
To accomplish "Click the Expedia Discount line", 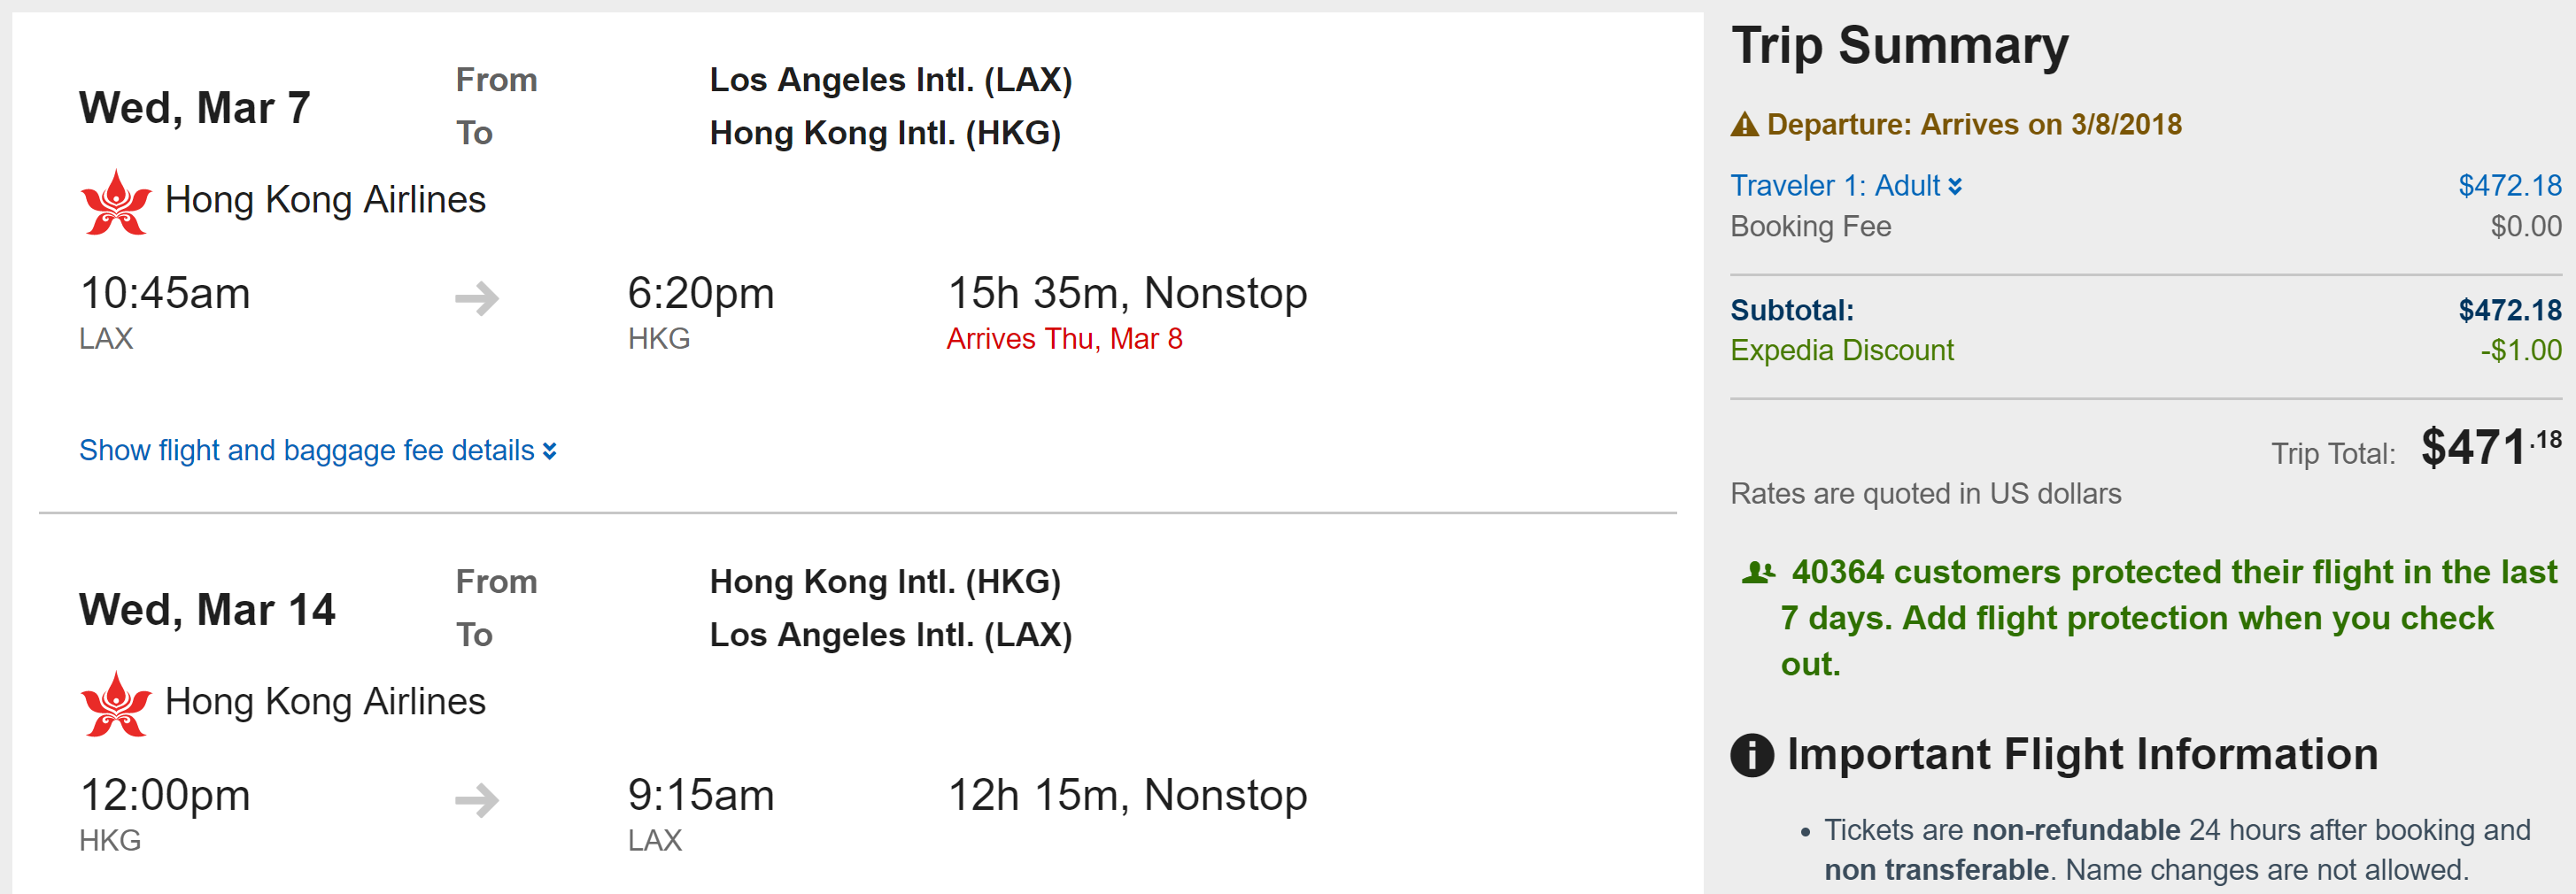I will tap(1841, 351).
